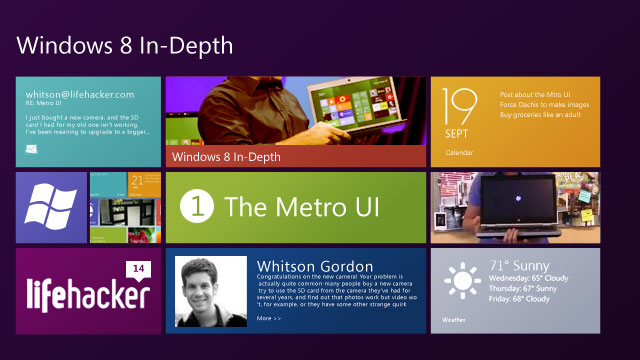Select the Calendar label
This screenshot has width=640, height=360.
[x=459, y=152]
